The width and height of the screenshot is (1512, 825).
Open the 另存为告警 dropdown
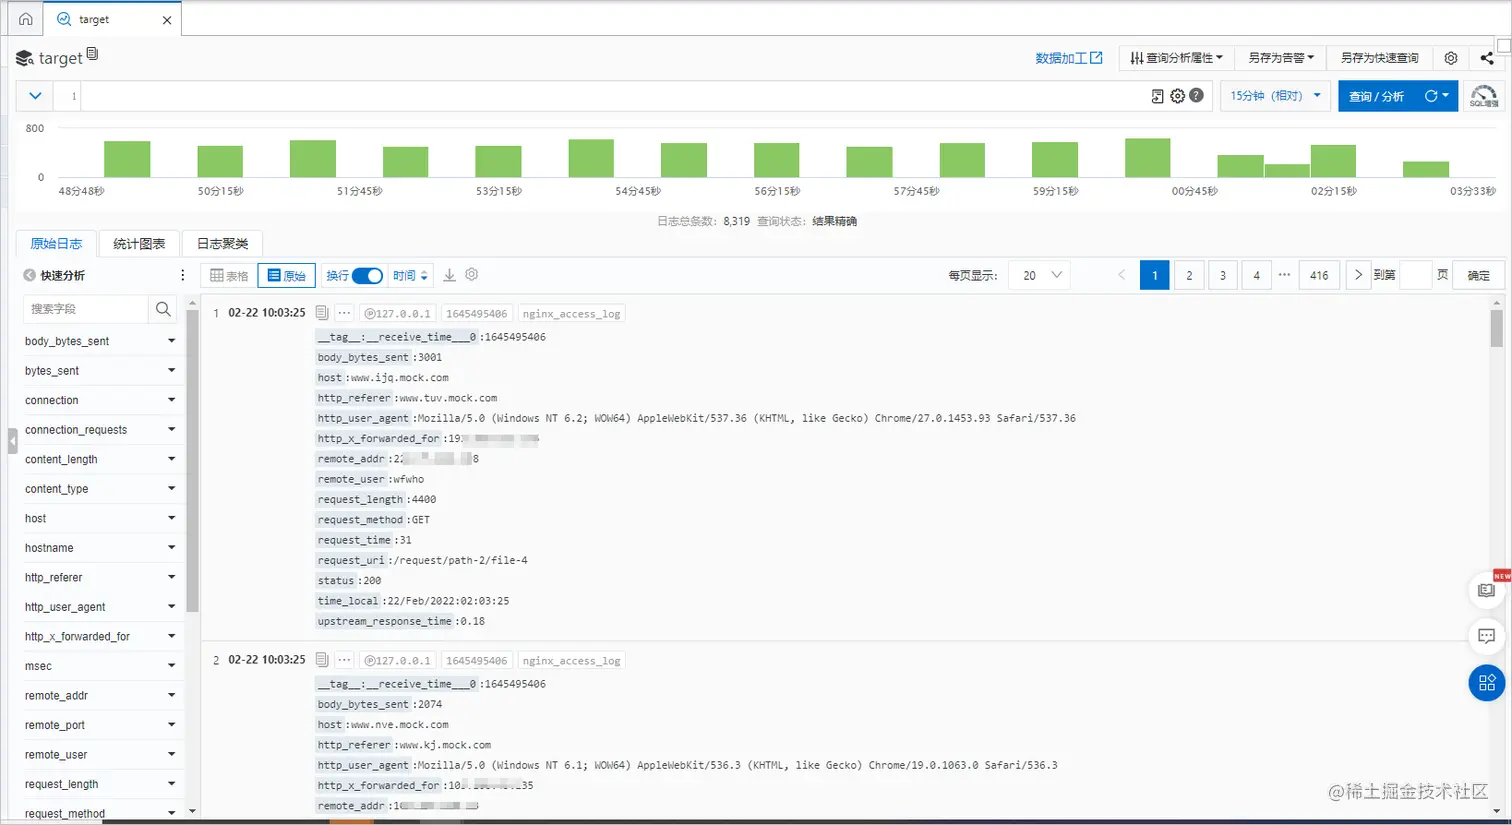pos(1280,58)
